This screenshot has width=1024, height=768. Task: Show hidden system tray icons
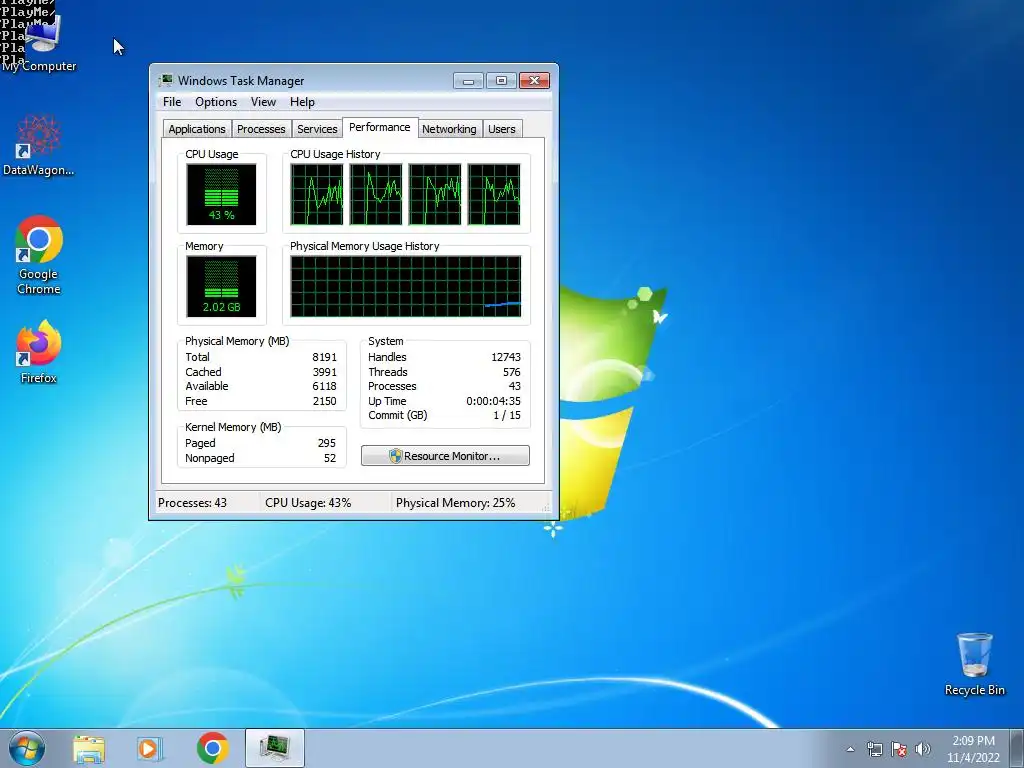pyautogui.click(x=850, y=749)
